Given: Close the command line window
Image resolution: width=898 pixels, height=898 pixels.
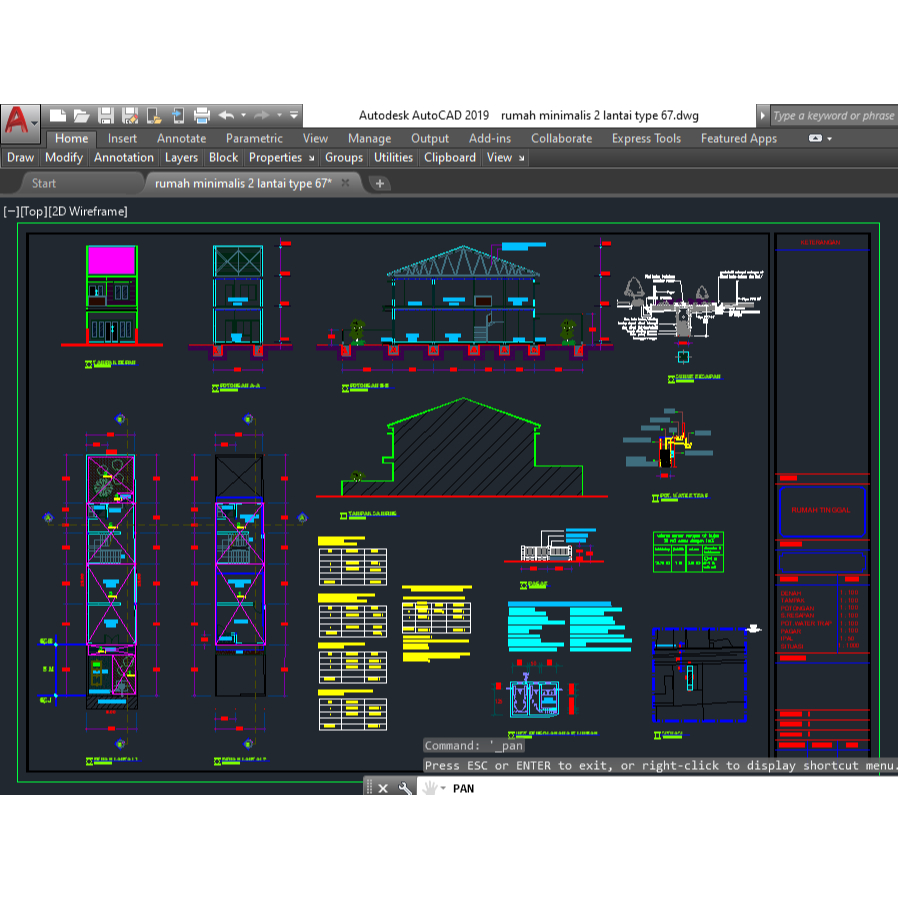Looking at the screenshot, I should point(383,789).
